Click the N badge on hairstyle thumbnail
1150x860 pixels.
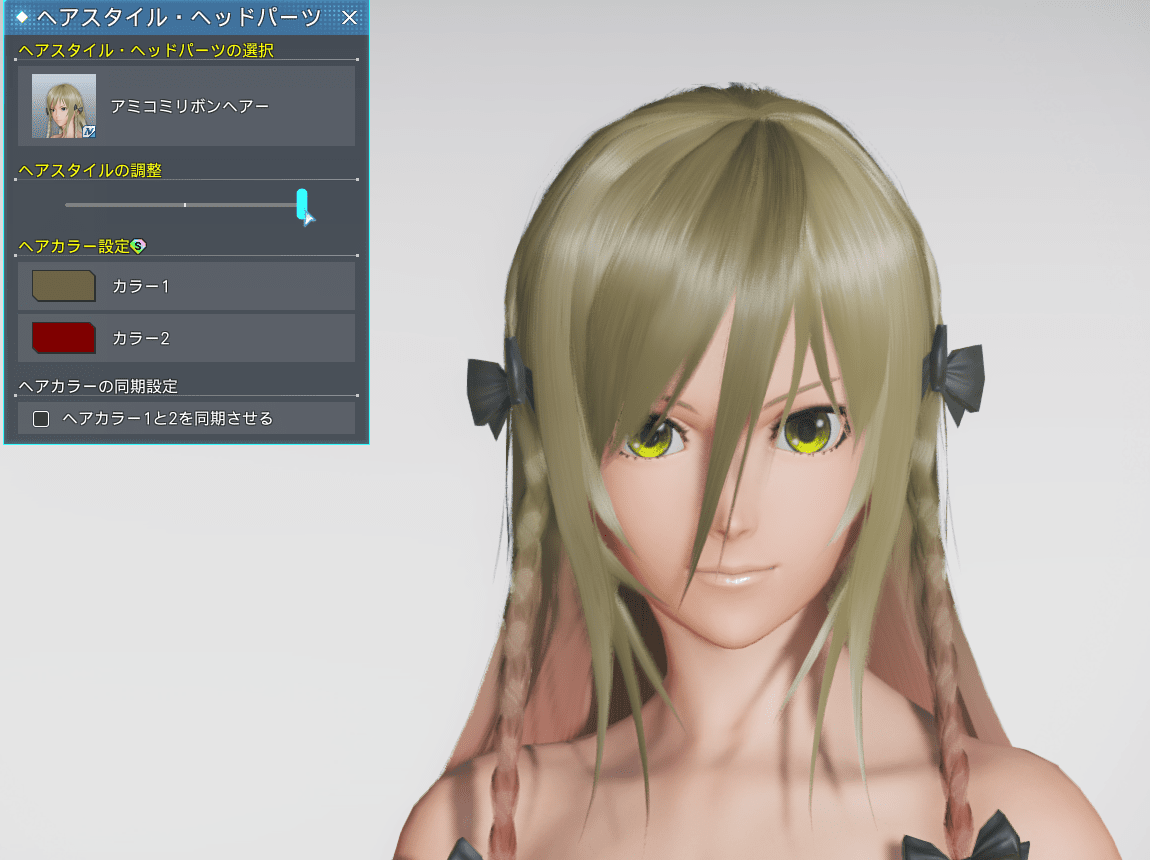[89, 131]
